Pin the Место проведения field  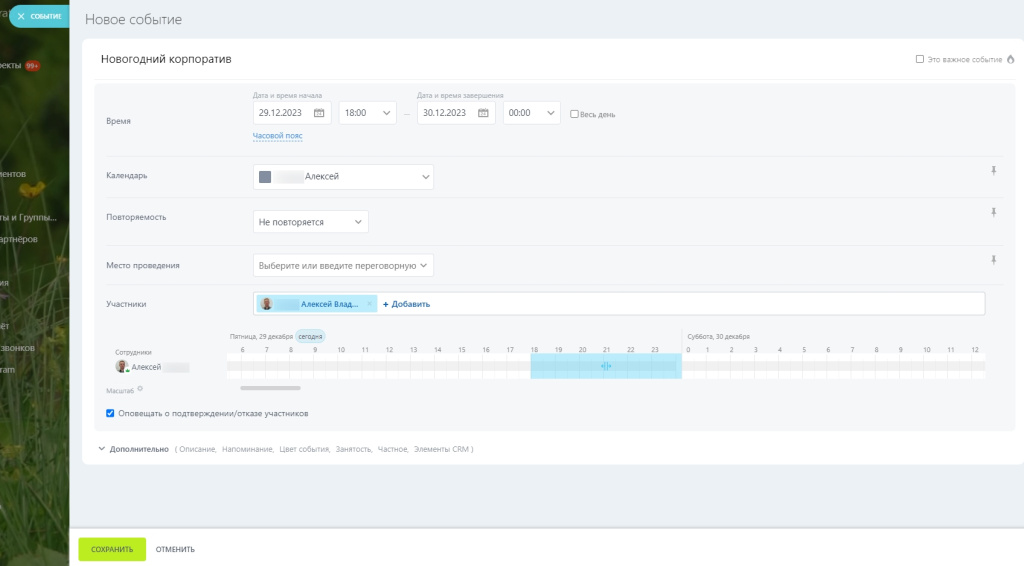[993, 260]
